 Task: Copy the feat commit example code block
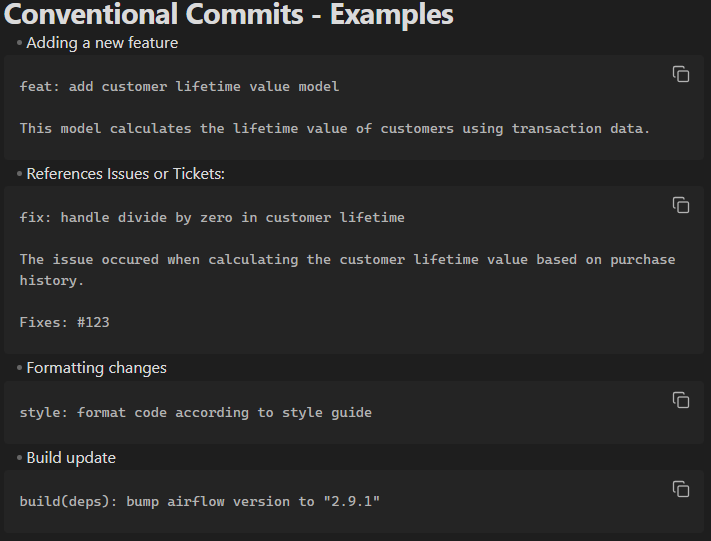coord(681,74)
